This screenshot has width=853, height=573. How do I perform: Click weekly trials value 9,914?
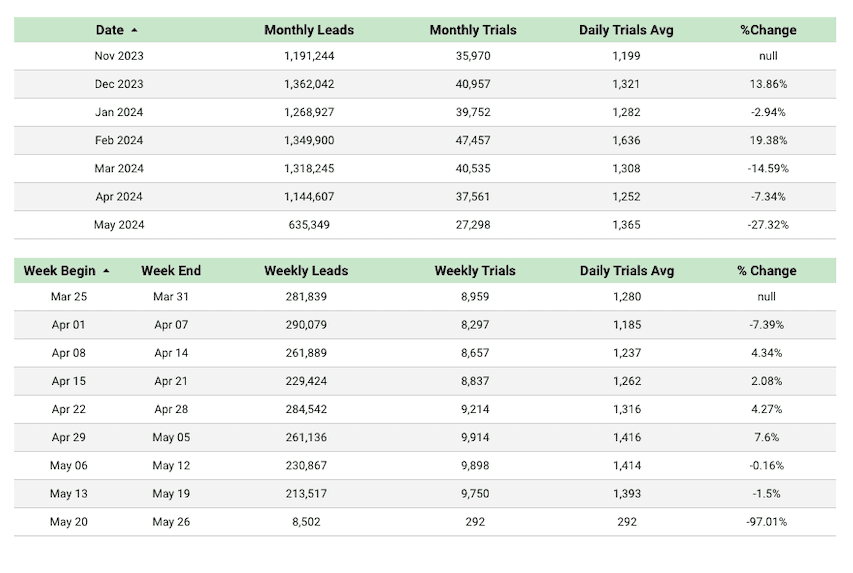click(x=475, y=438)
